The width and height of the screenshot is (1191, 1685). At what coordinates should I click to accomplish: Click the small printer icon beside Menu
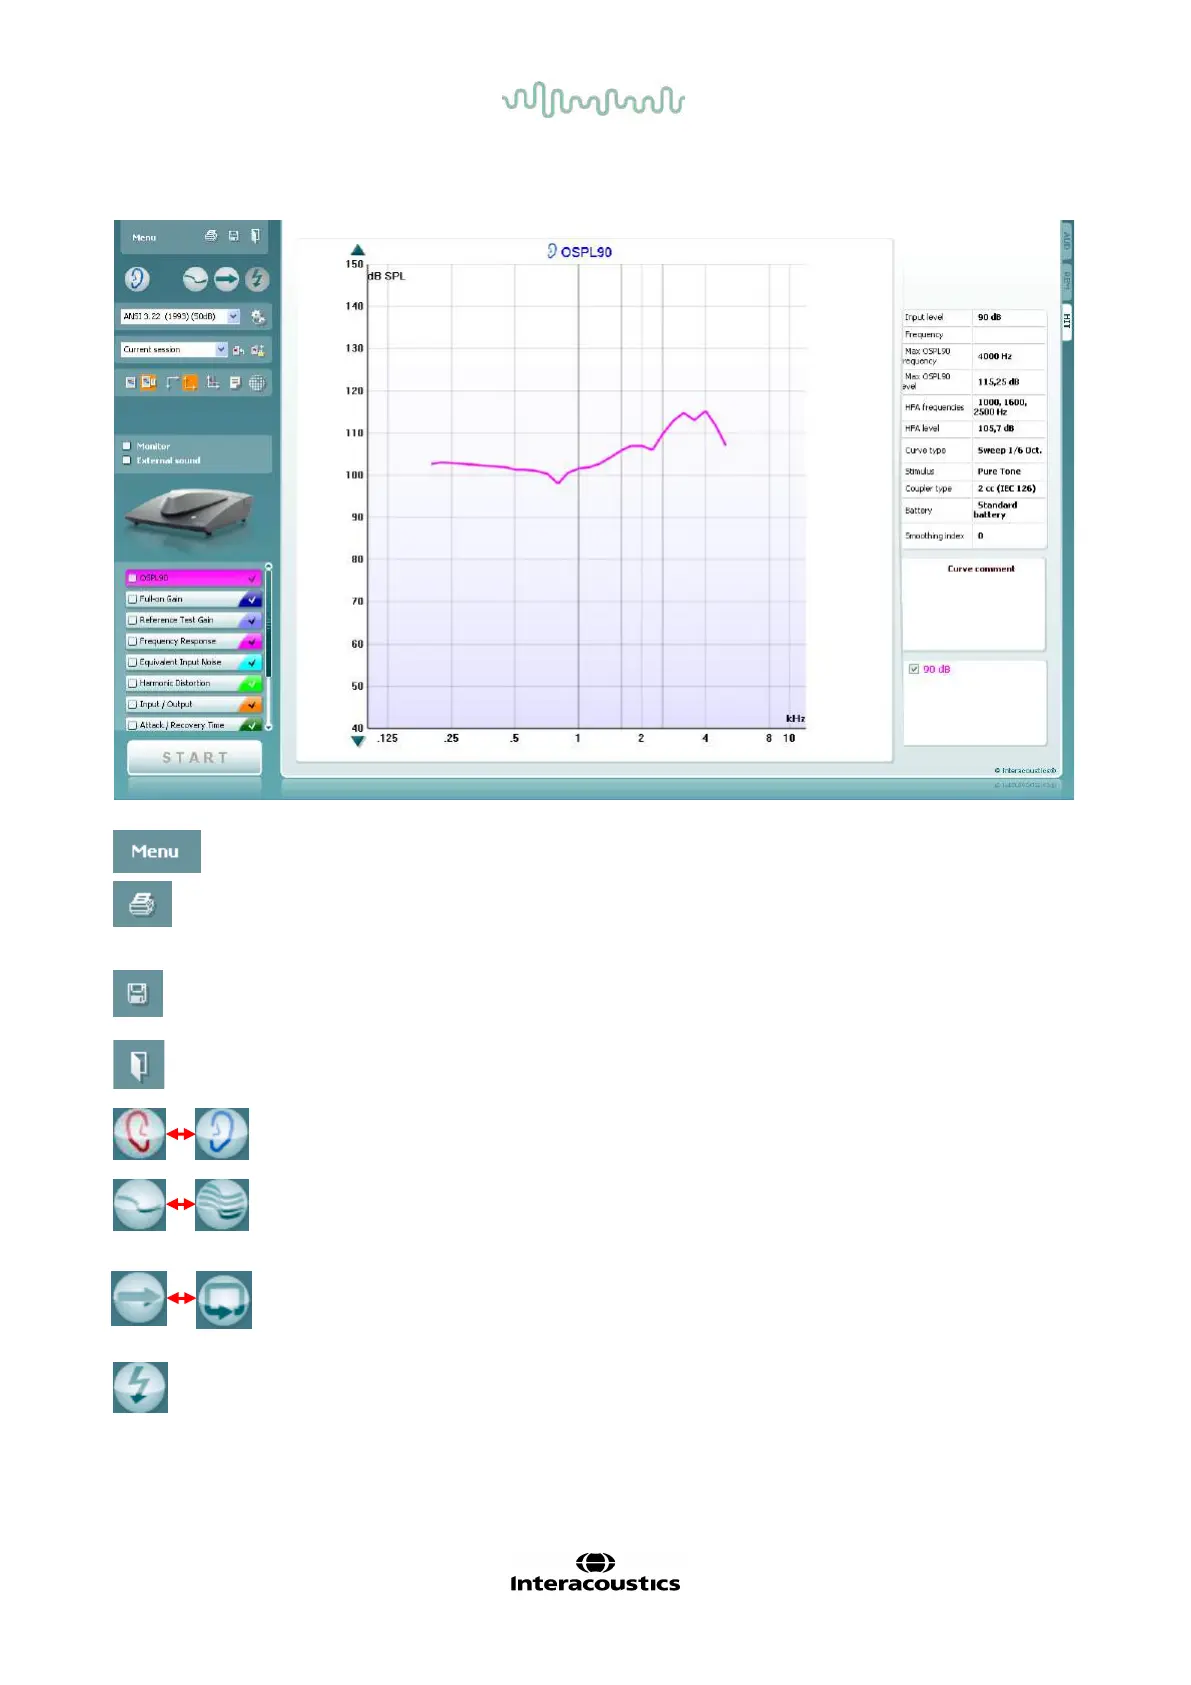pyautogui.click(x=211, y=236)
